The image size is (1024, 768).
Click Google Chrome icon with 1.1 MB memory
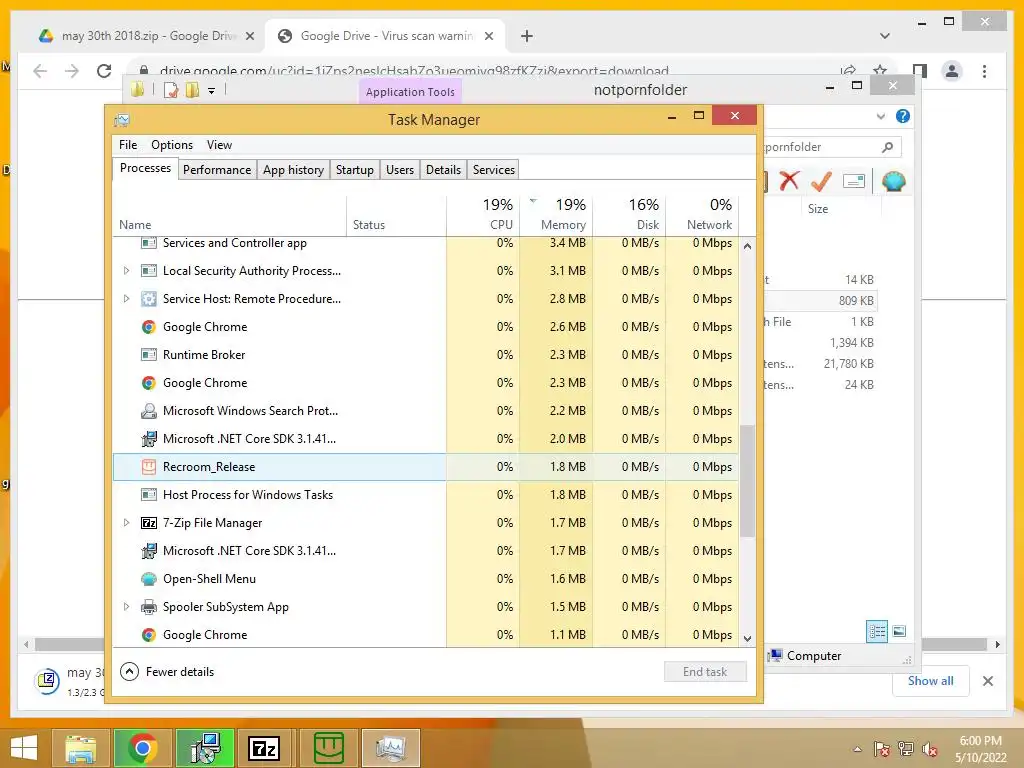[149, 635]
